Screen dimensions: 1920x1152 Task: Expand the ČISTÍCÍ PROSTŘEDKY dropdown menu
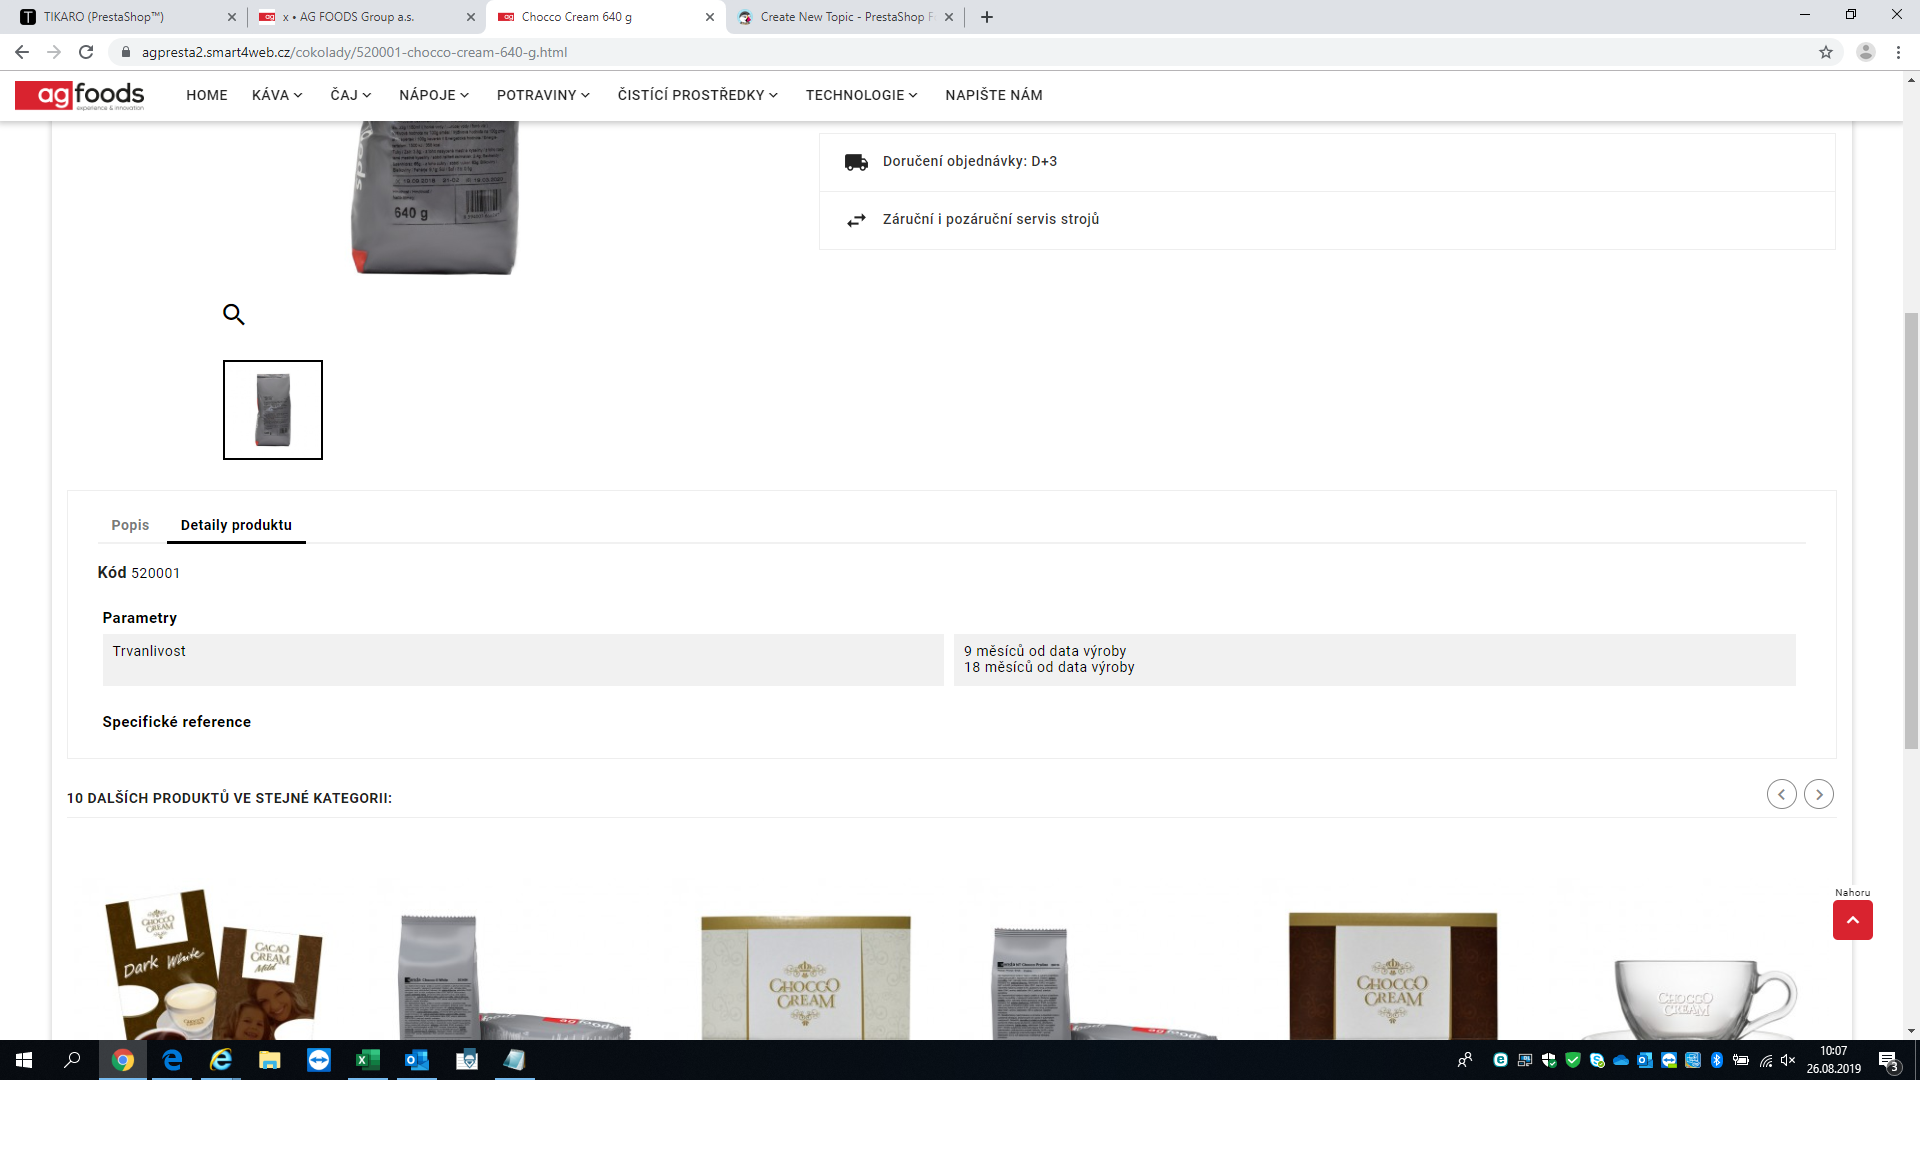pos(697,95)
